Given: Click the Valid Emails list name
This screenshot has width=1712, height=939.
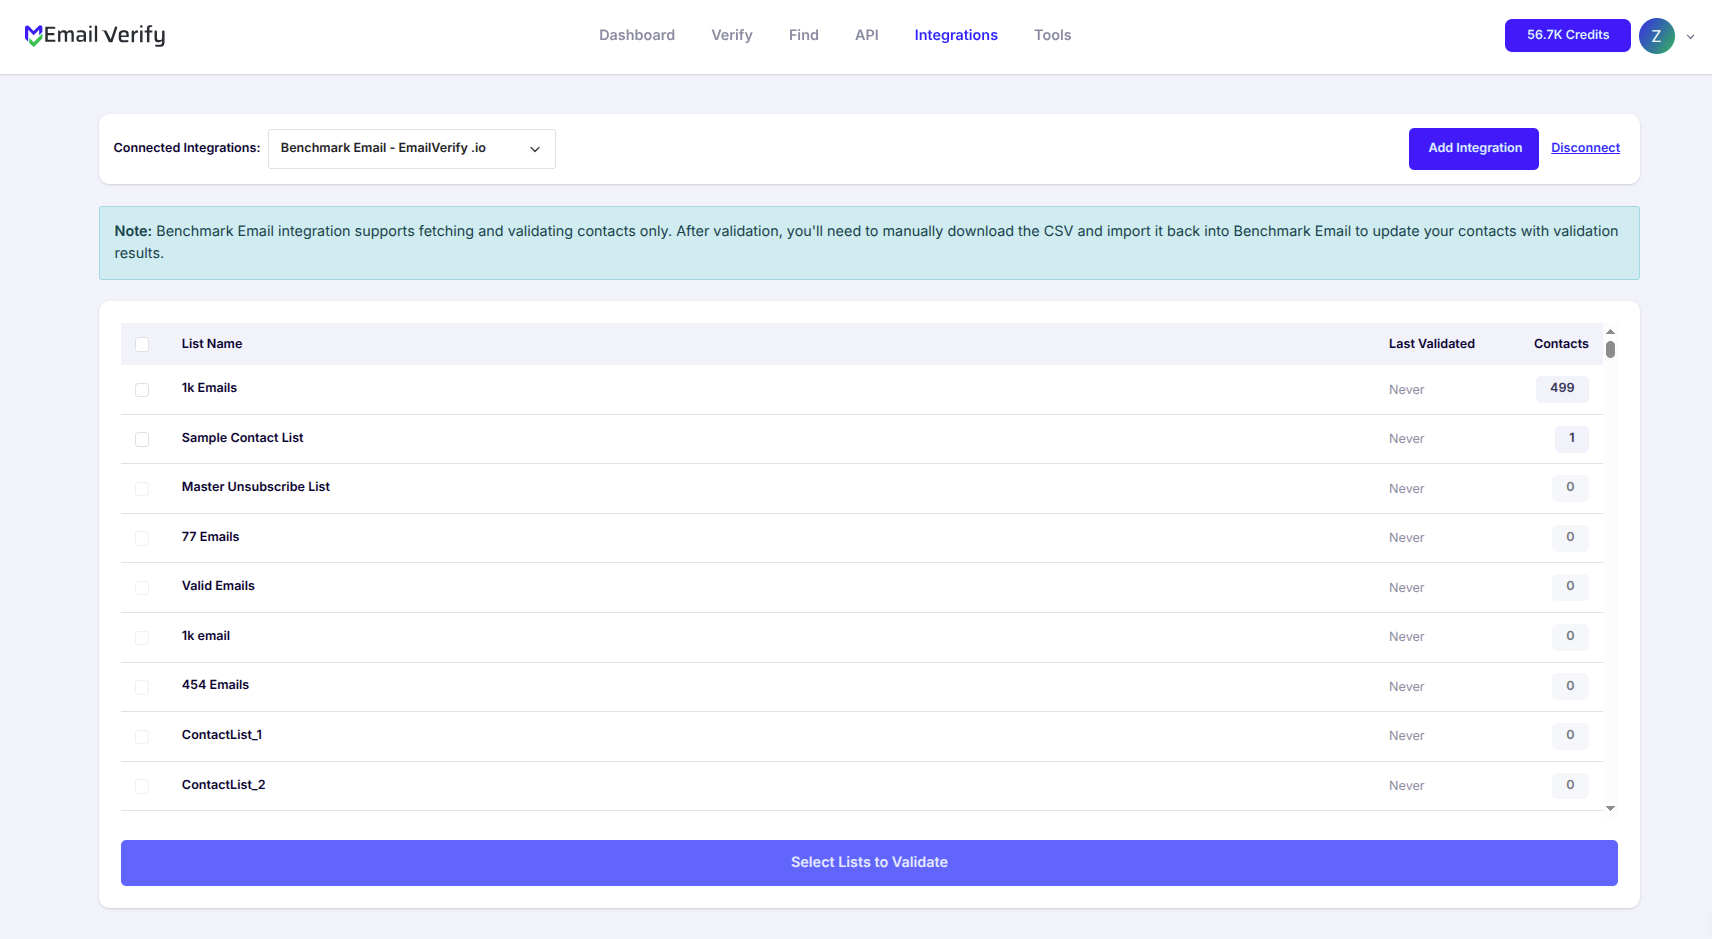Looking at the screenshot, I should coord(218,586).
